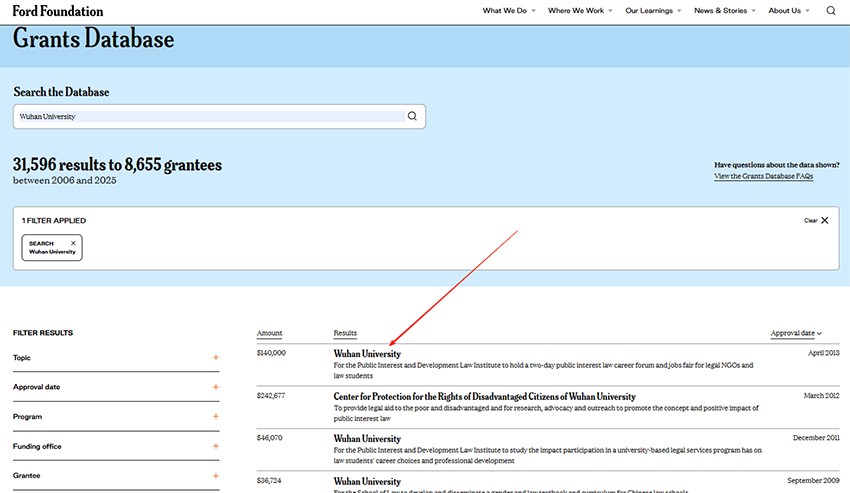850x493 pixels.
Task: Open the About Us menu
Action: pyautogui.click(x=789, y=10)
